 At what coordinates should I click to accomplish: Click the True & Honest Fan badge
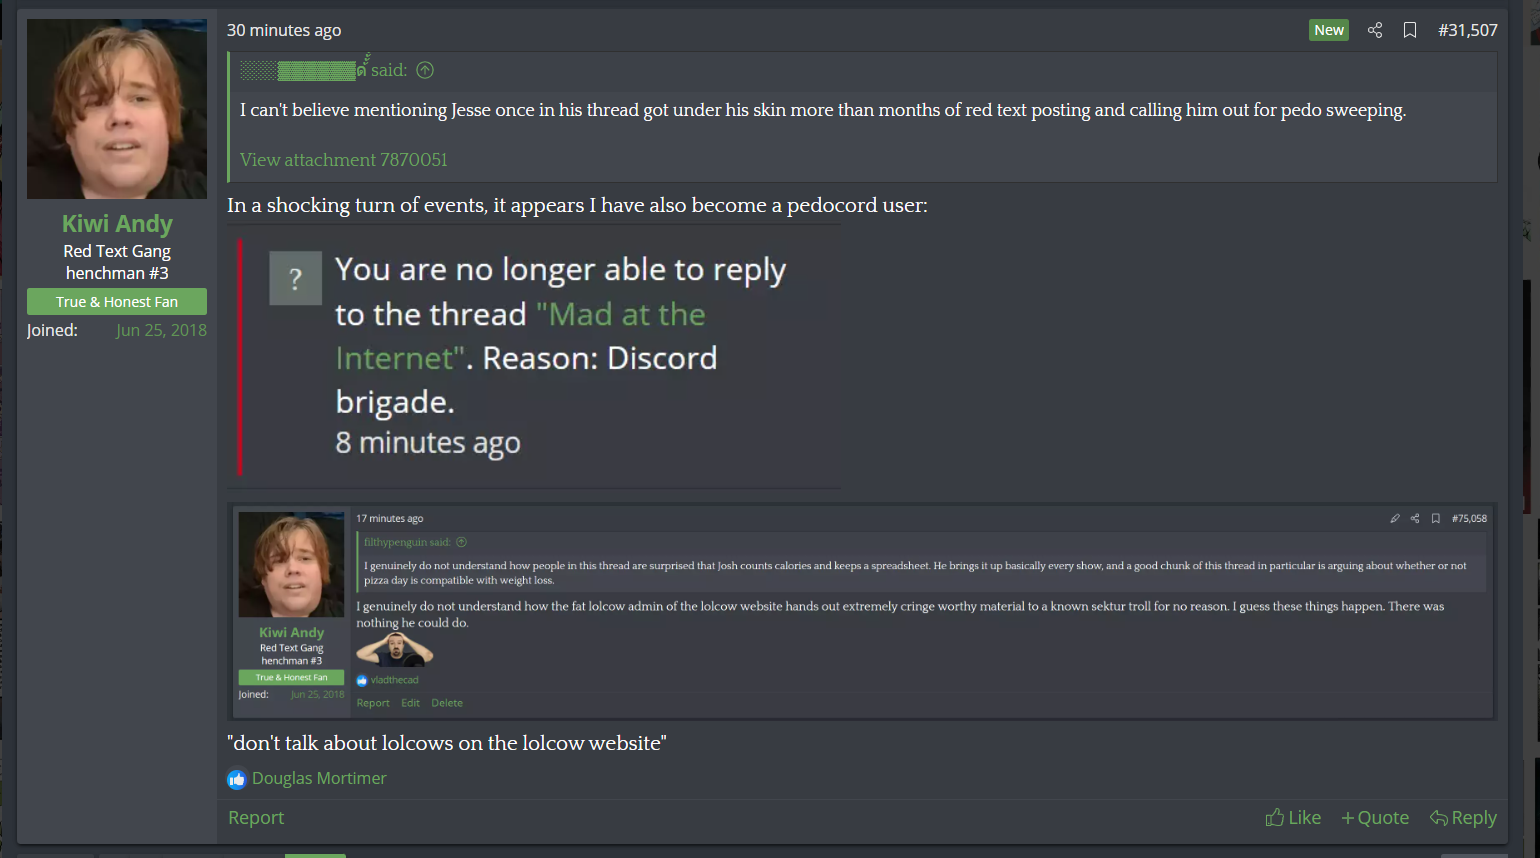(x=117, y=302)
